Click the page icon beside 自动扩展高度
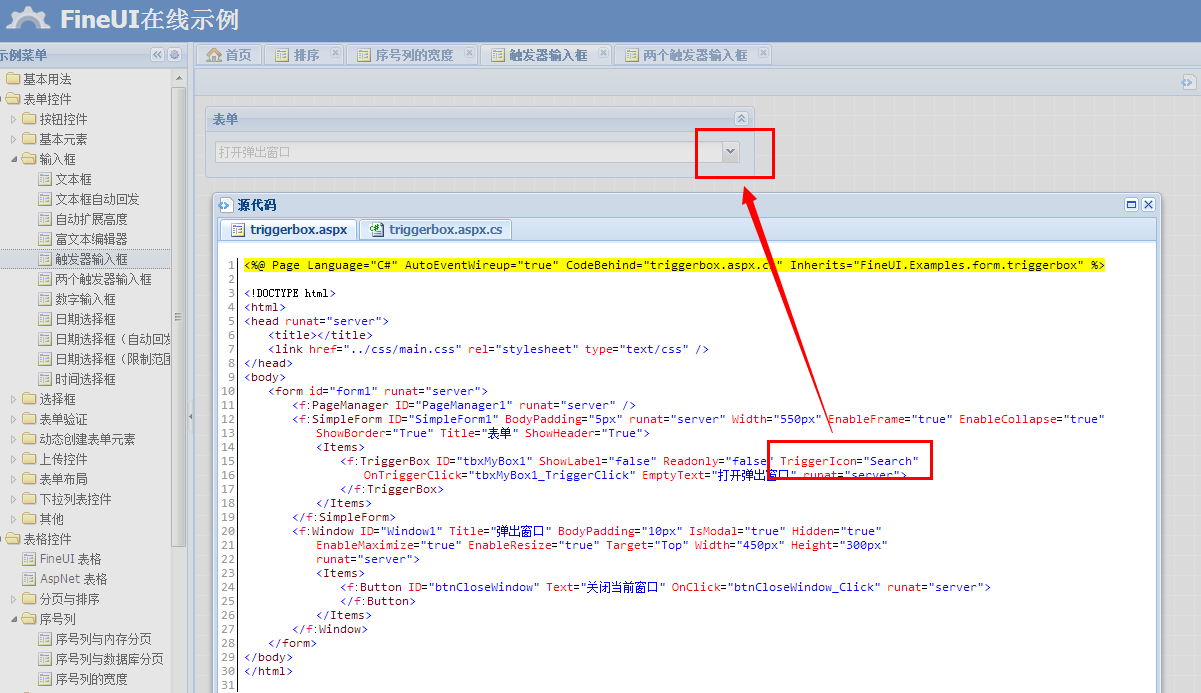The height and width of the screenshot is (693, 1201). [45, 219]
